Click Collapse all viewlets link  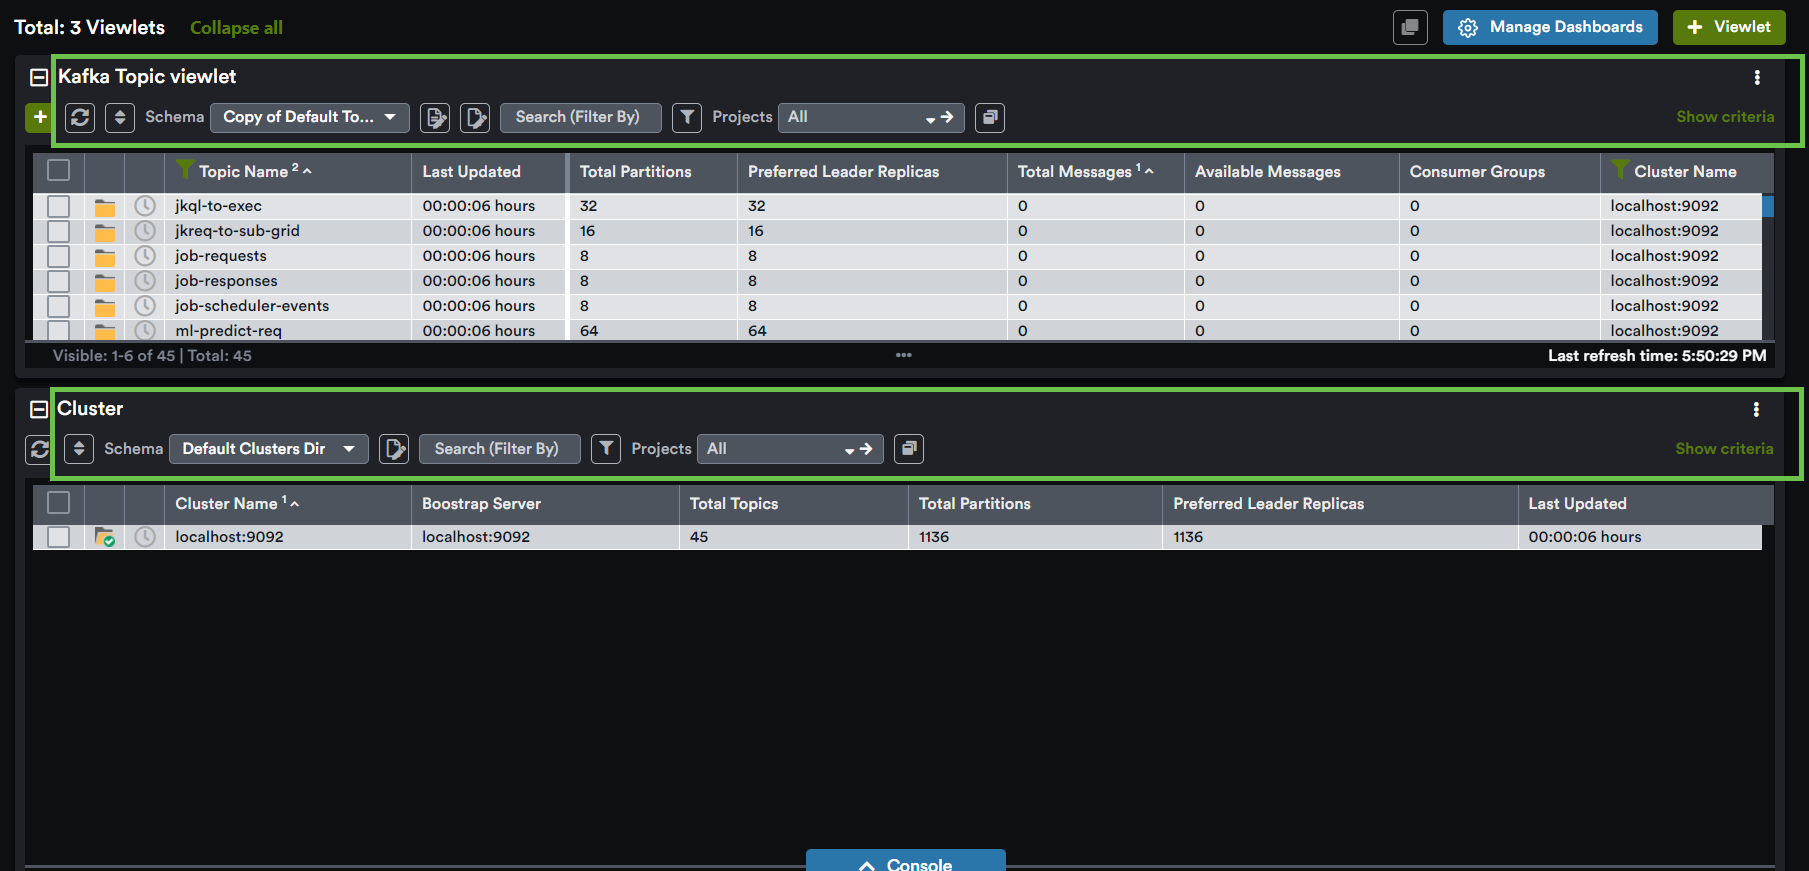click(236, 28)
